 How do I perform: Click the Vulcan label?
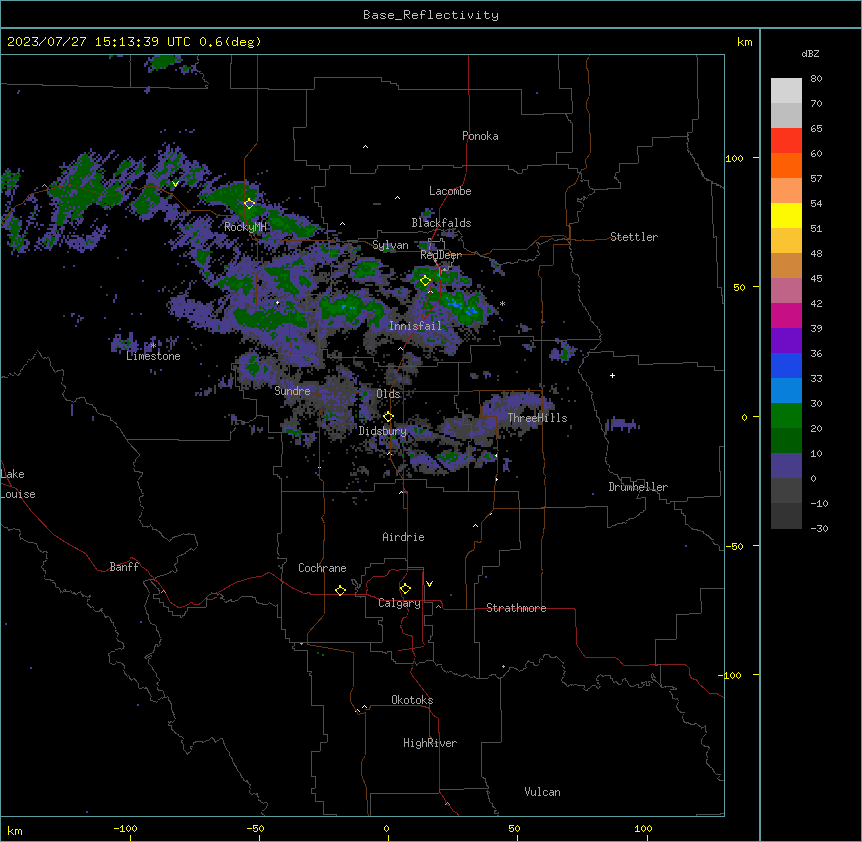pos(543,792)
